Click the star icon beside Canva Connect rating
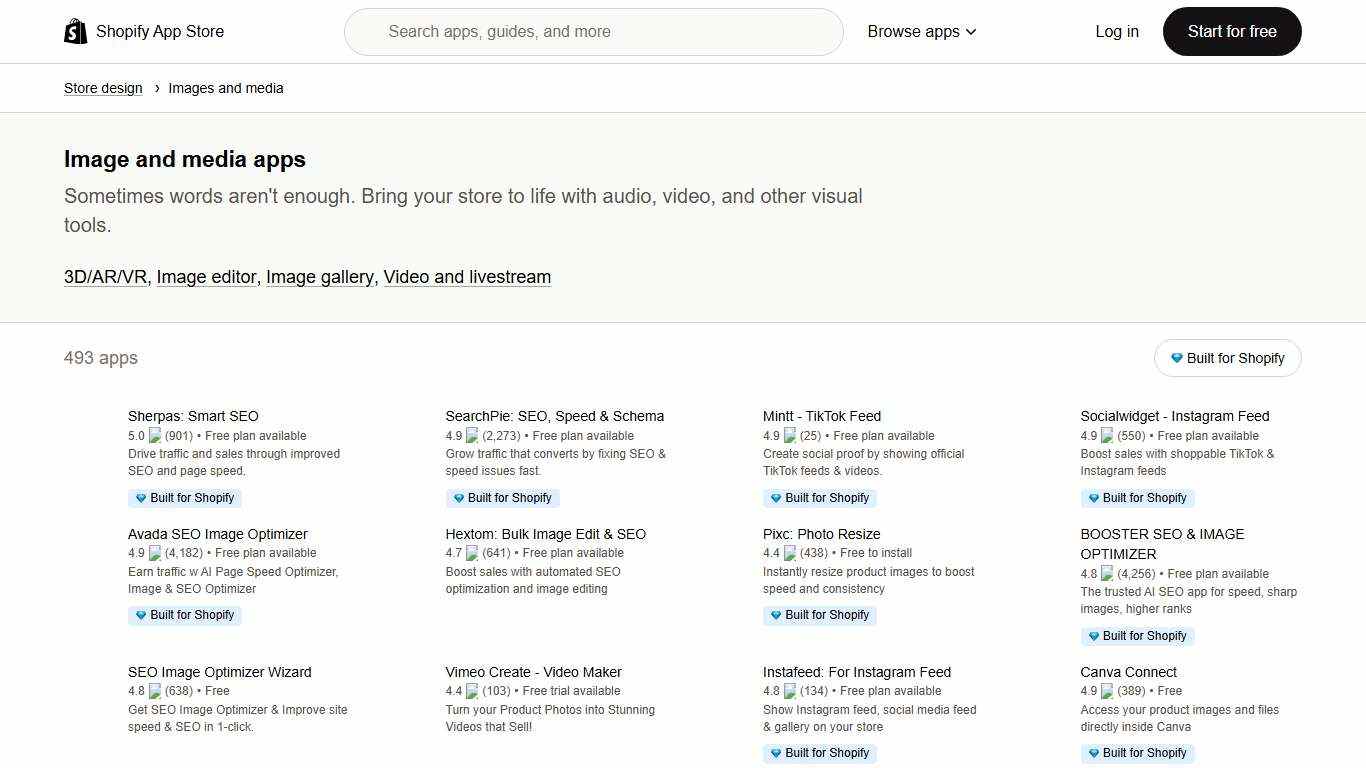The image size is (1366, 768). (1107, 690)
